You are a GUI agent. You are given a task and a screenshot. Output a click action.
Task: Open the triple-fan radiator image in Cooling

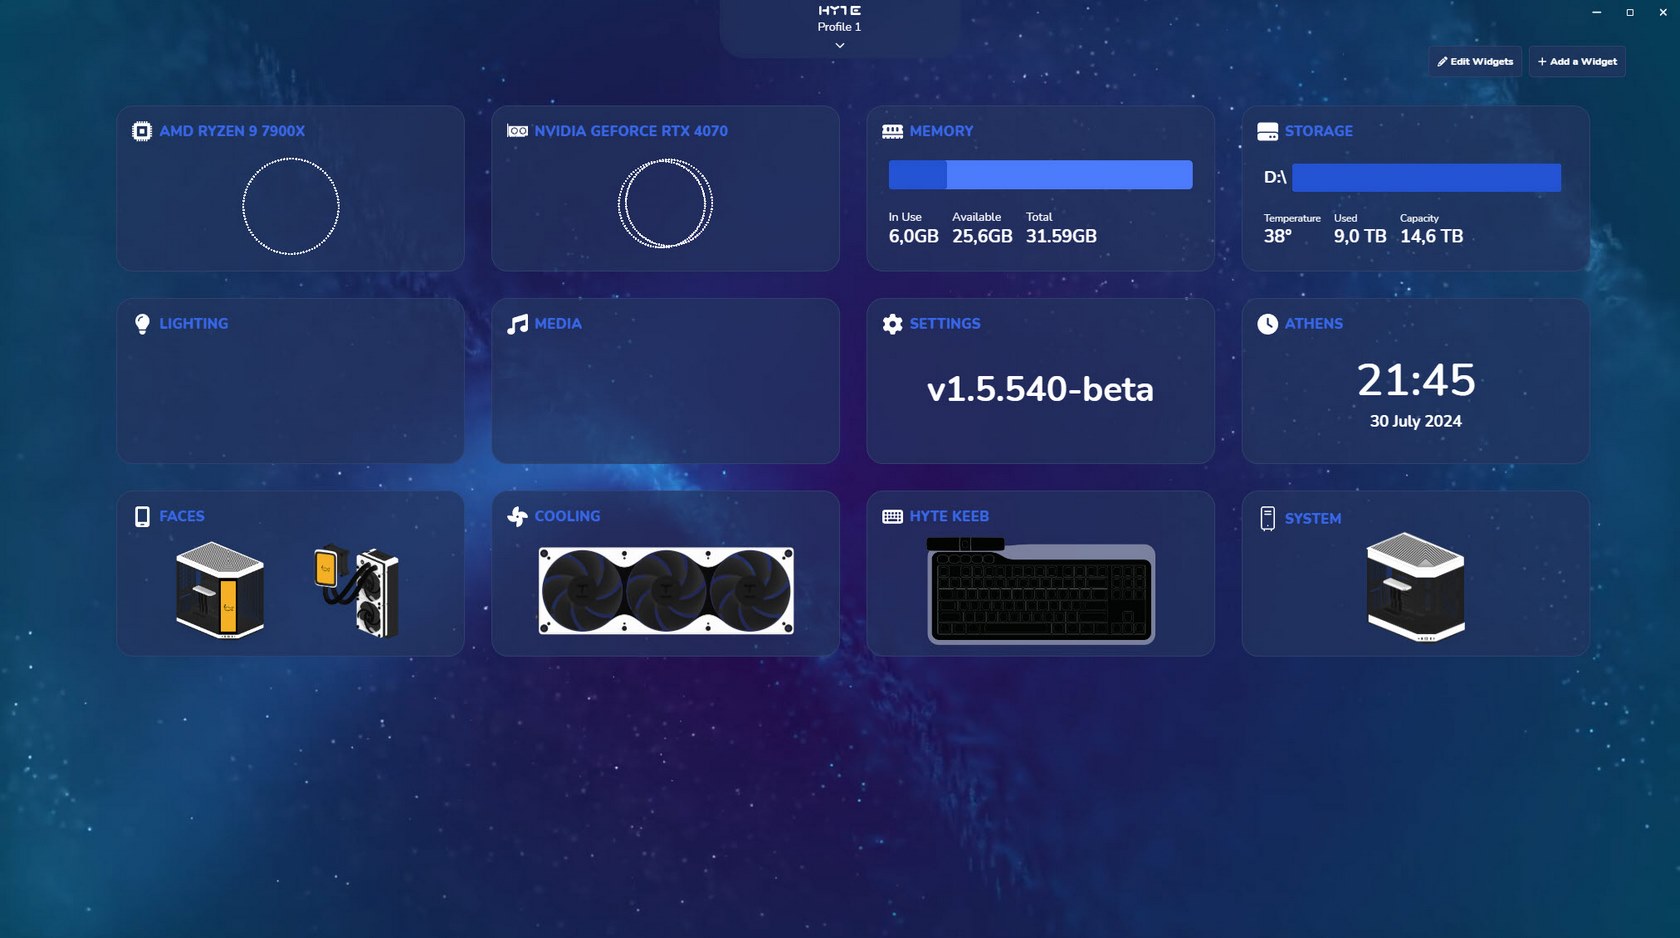[x=666, y=590]
